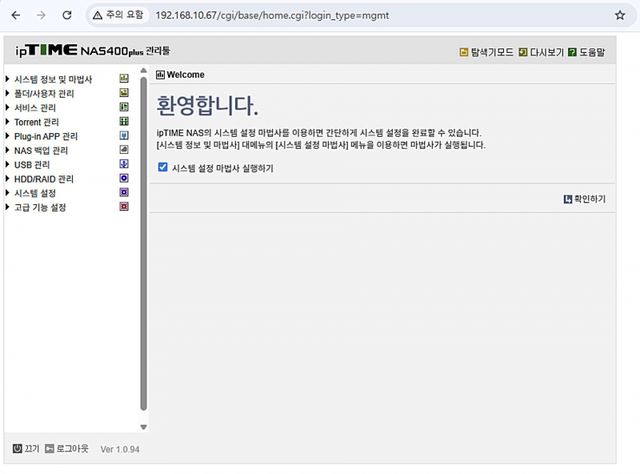The width and height of the screenshot is (640, 474).
Task: Expand the Plug-in APP 관리 tree arrow
Action: 8,136
